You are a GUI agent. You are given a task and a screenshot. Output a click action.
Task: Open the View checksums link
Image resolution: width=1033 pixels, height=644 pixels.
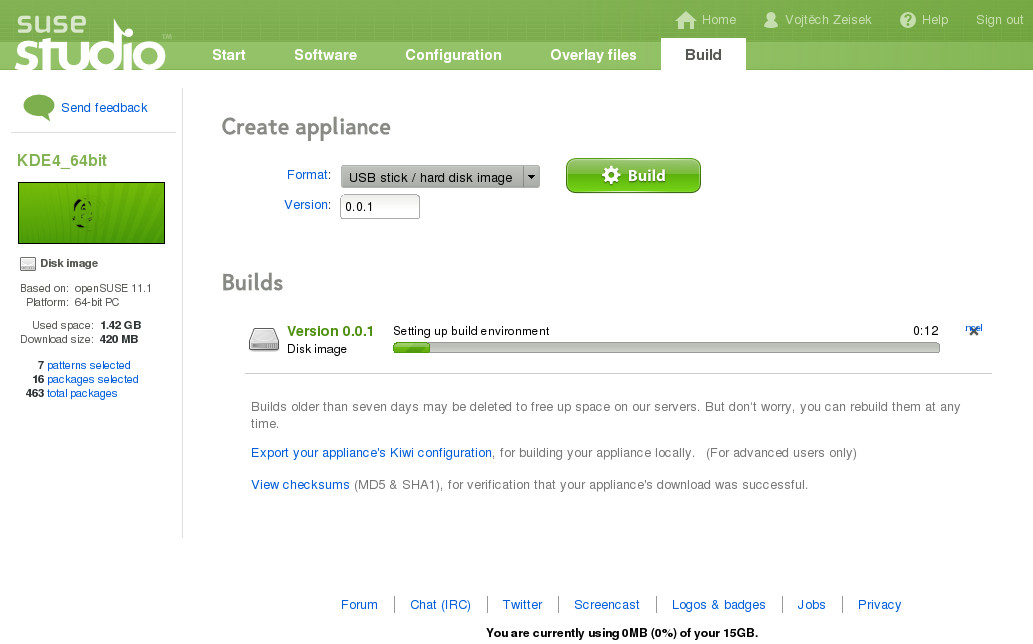coord(300,485)
